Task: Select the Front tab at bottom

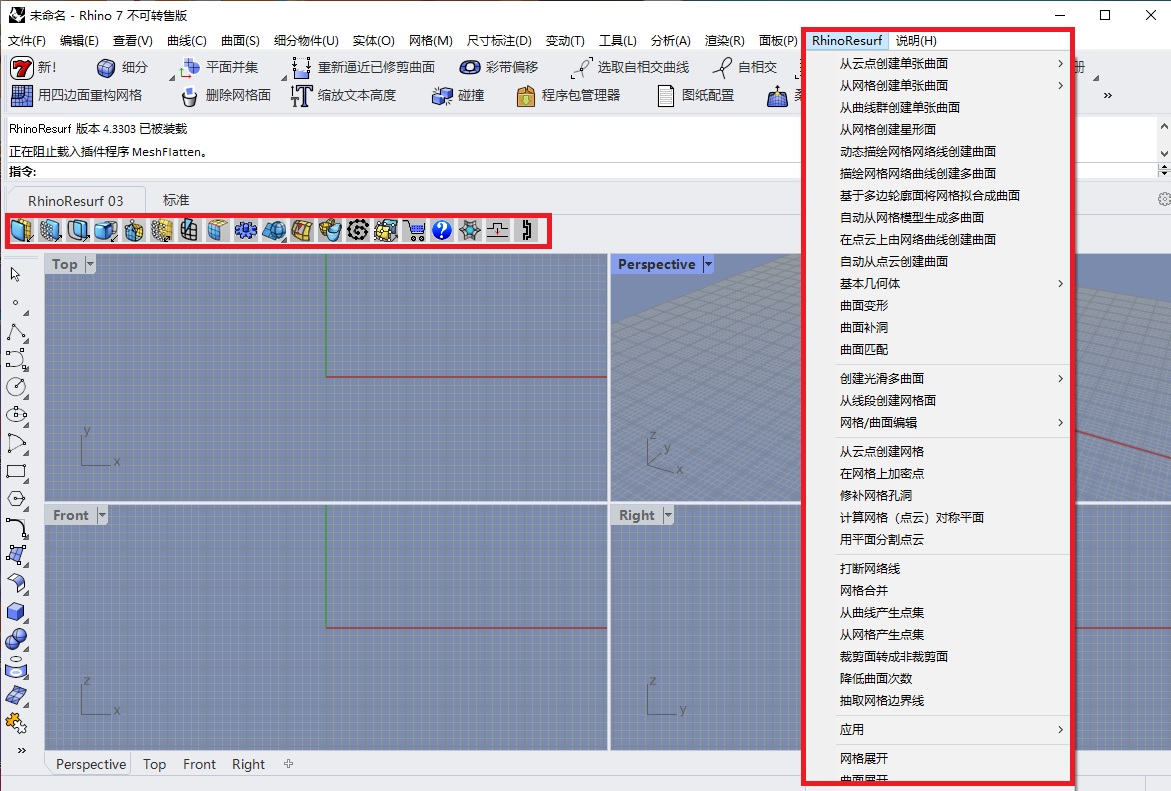Action: click(x=199, y=764)
